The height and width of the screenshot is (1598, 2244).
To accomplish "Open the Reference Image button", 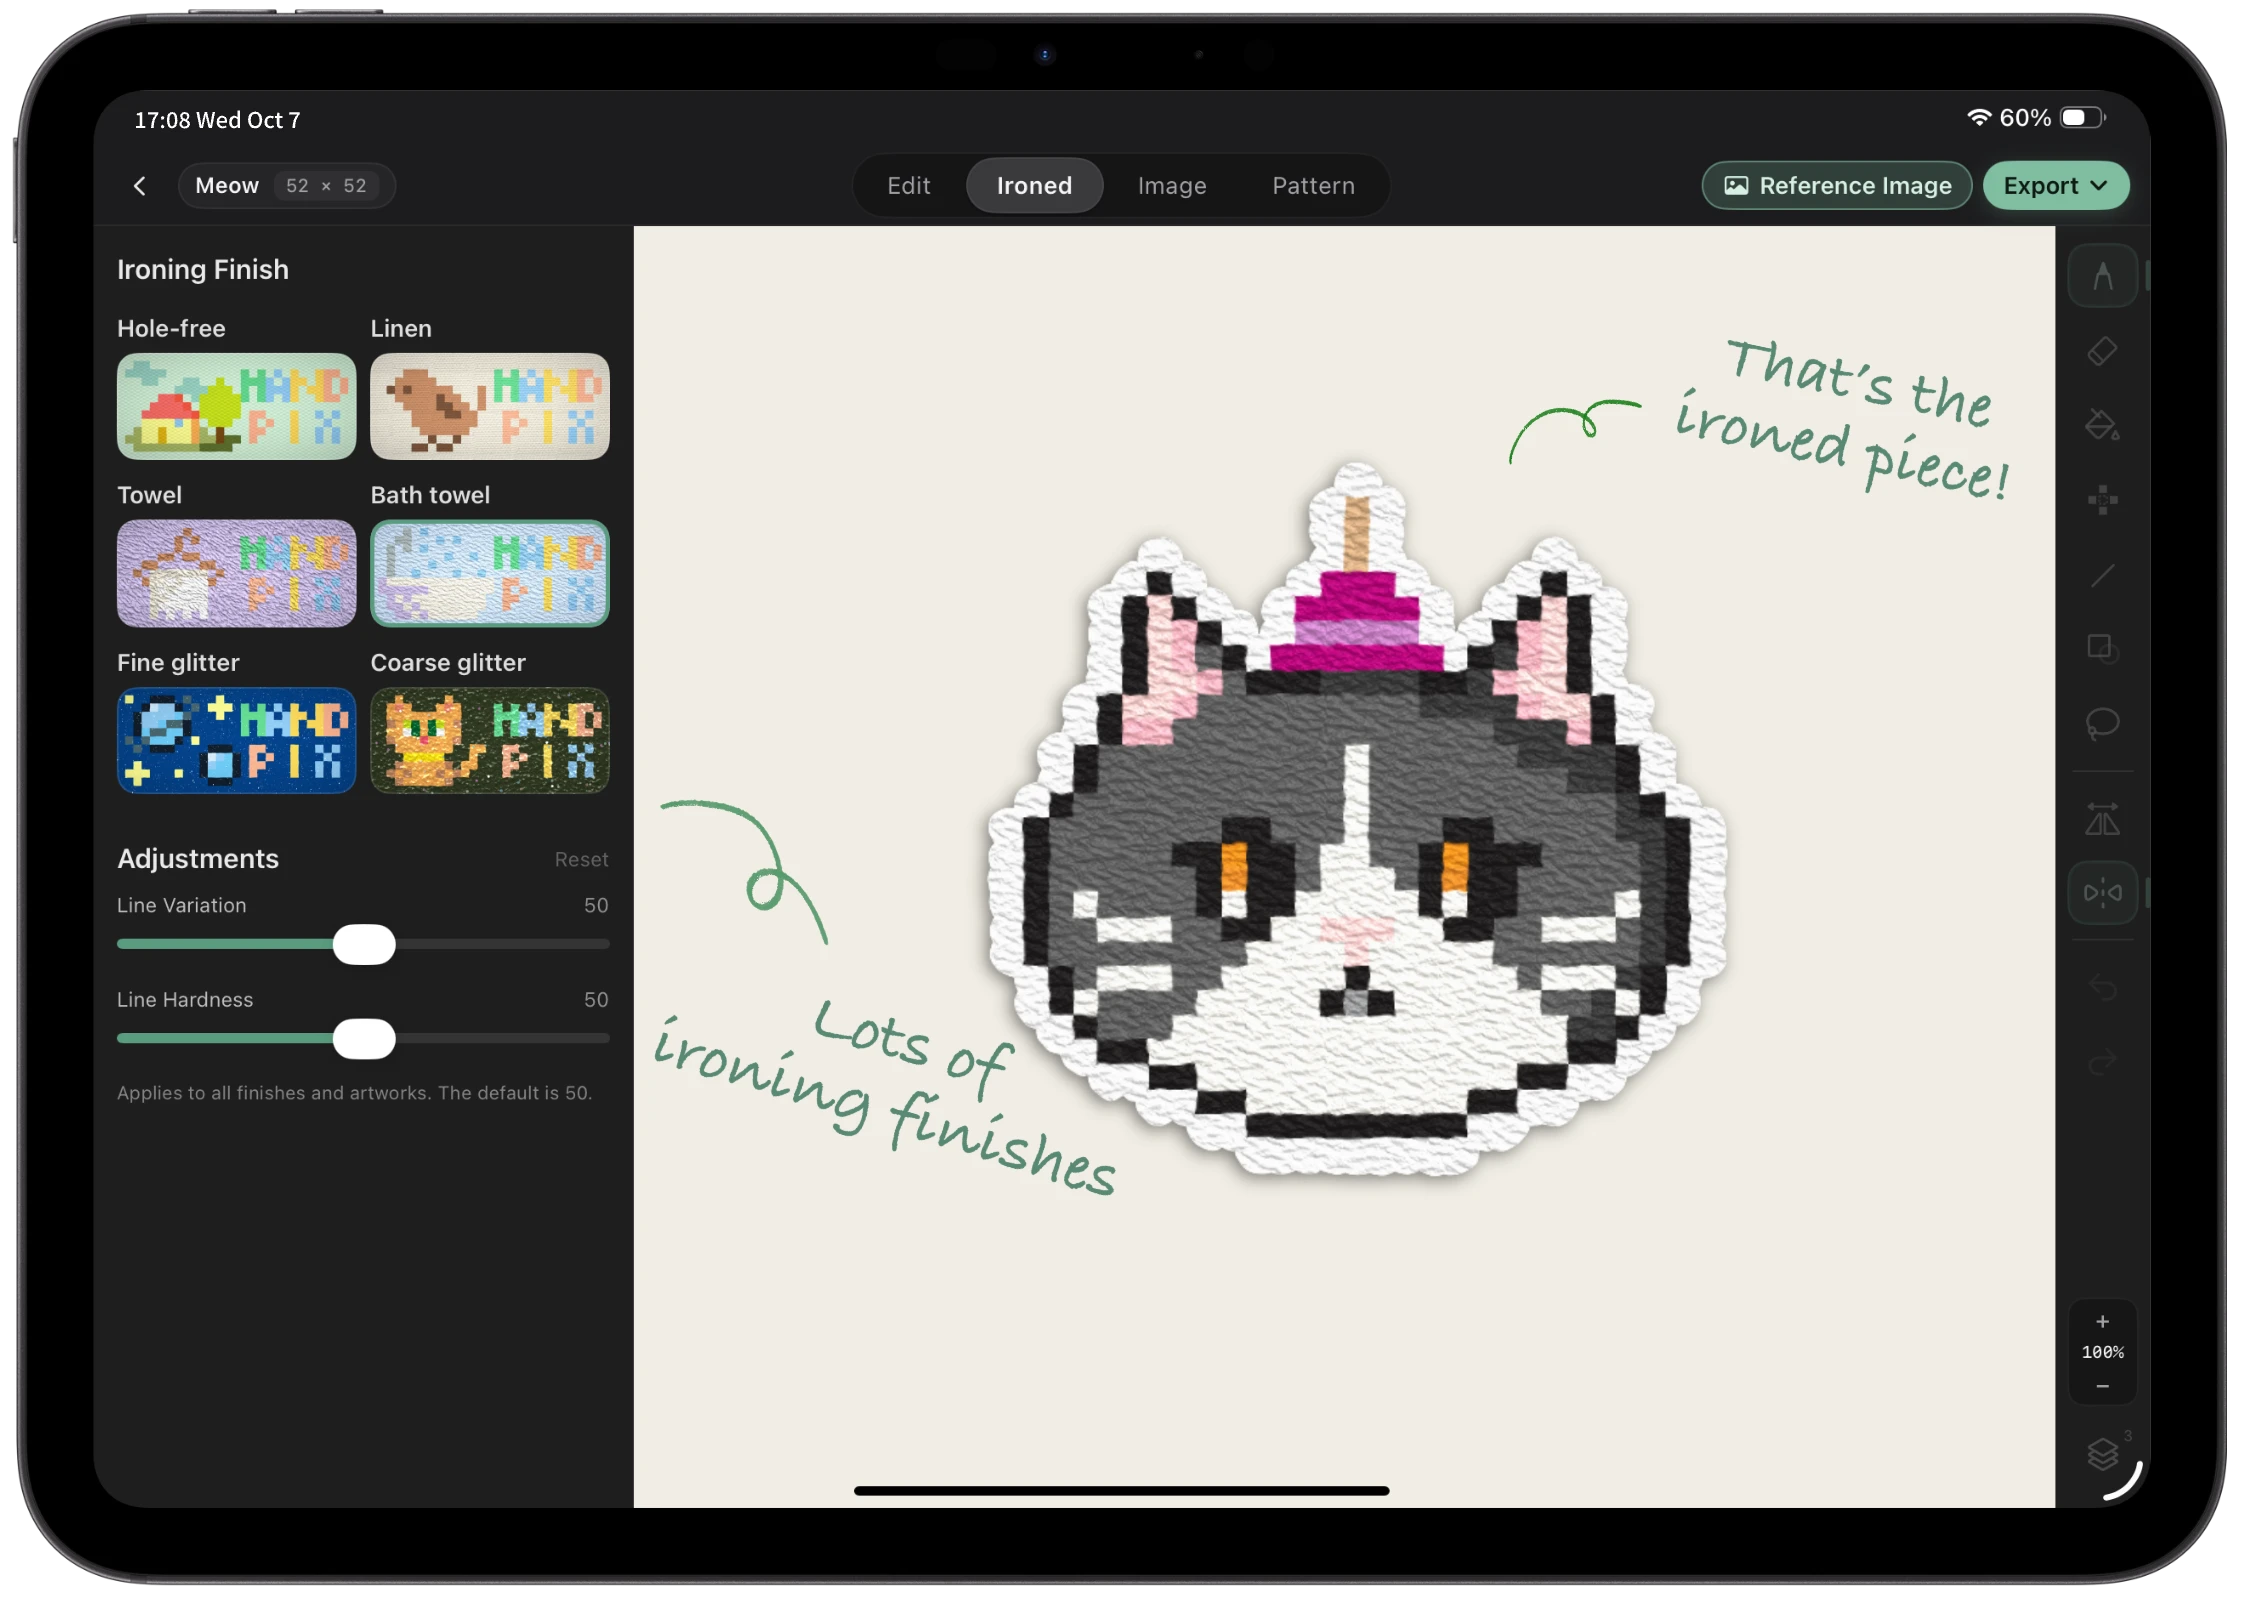I will click(1836, 186).
